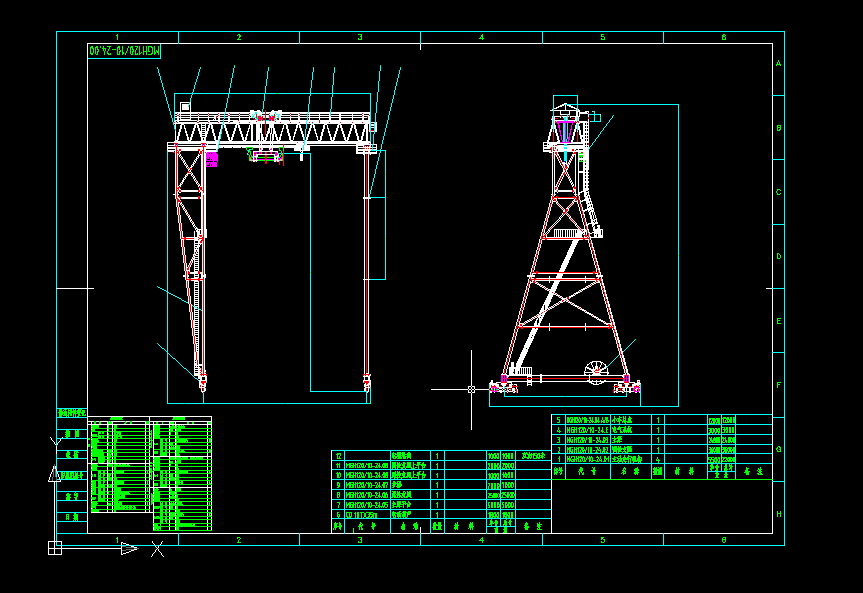Select zone letter F on the border
This screenshot has height=593, width=863.
point(778,385)
